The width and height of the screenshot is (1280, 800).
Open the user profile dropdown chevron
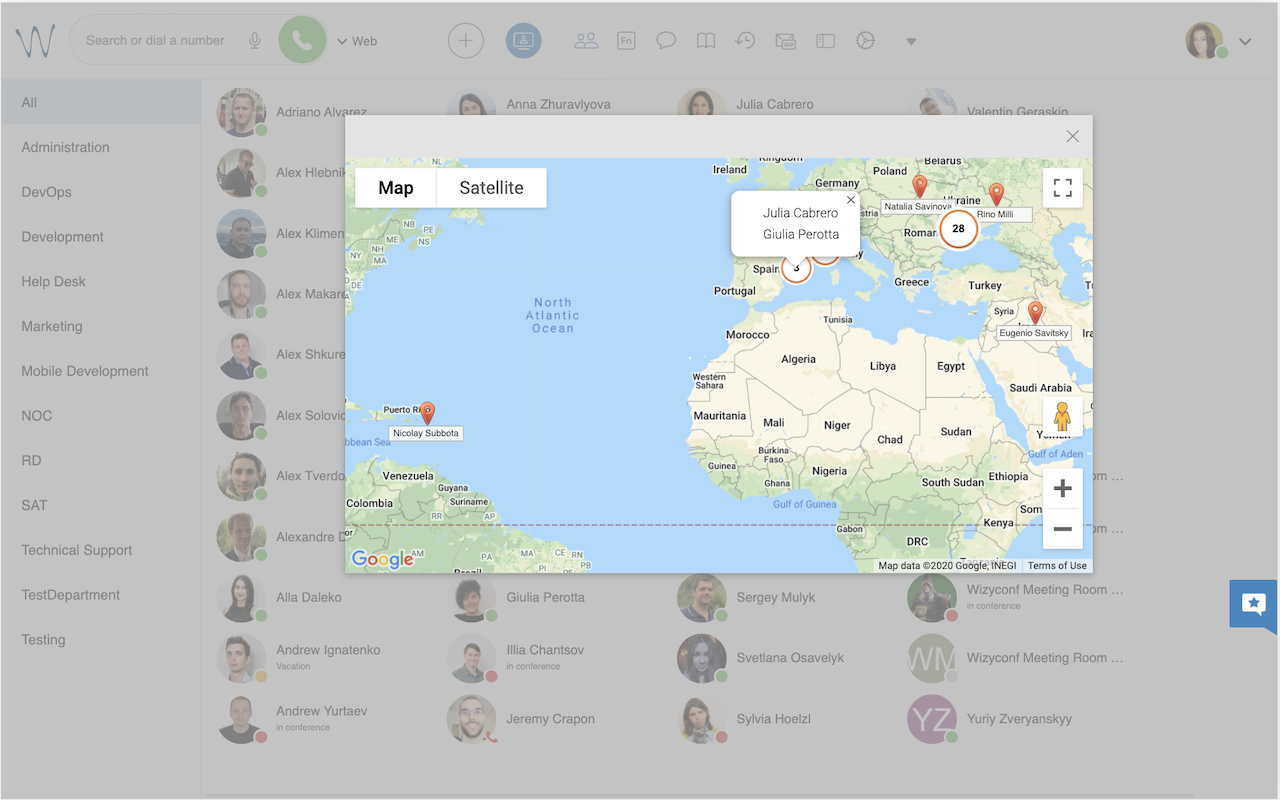tap(1245, 41)
